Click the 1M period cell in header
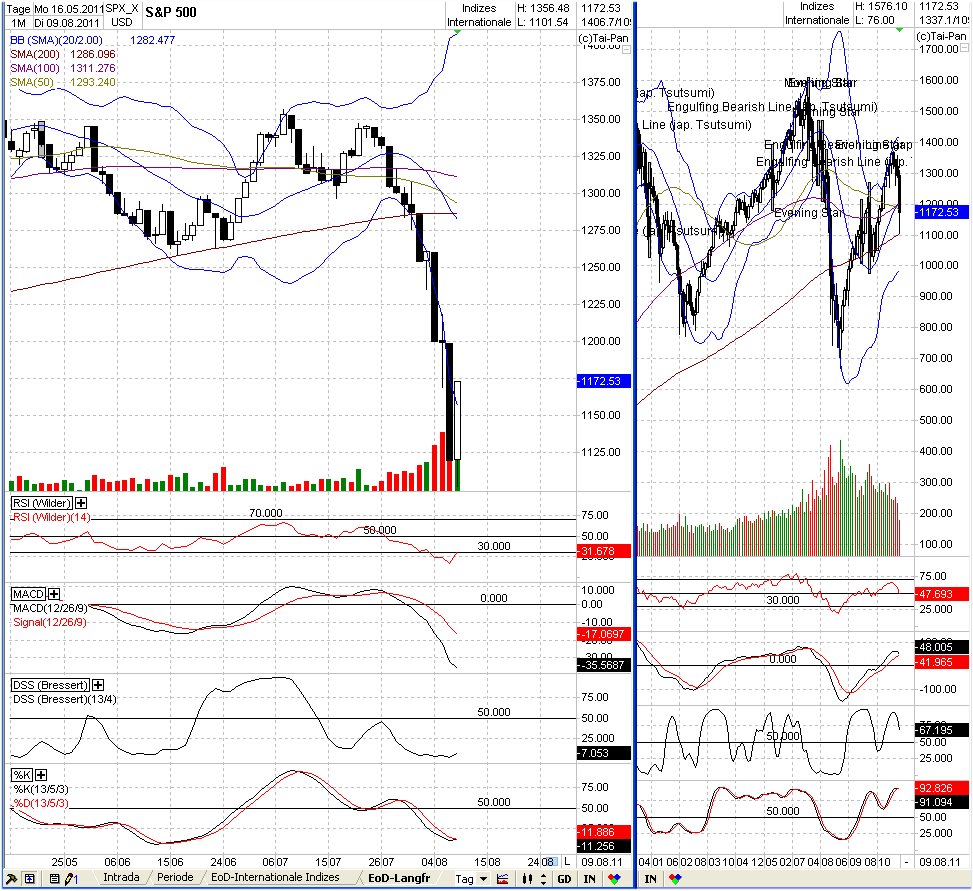The width and height of the screenshot is (973, 891). (18, 22)
